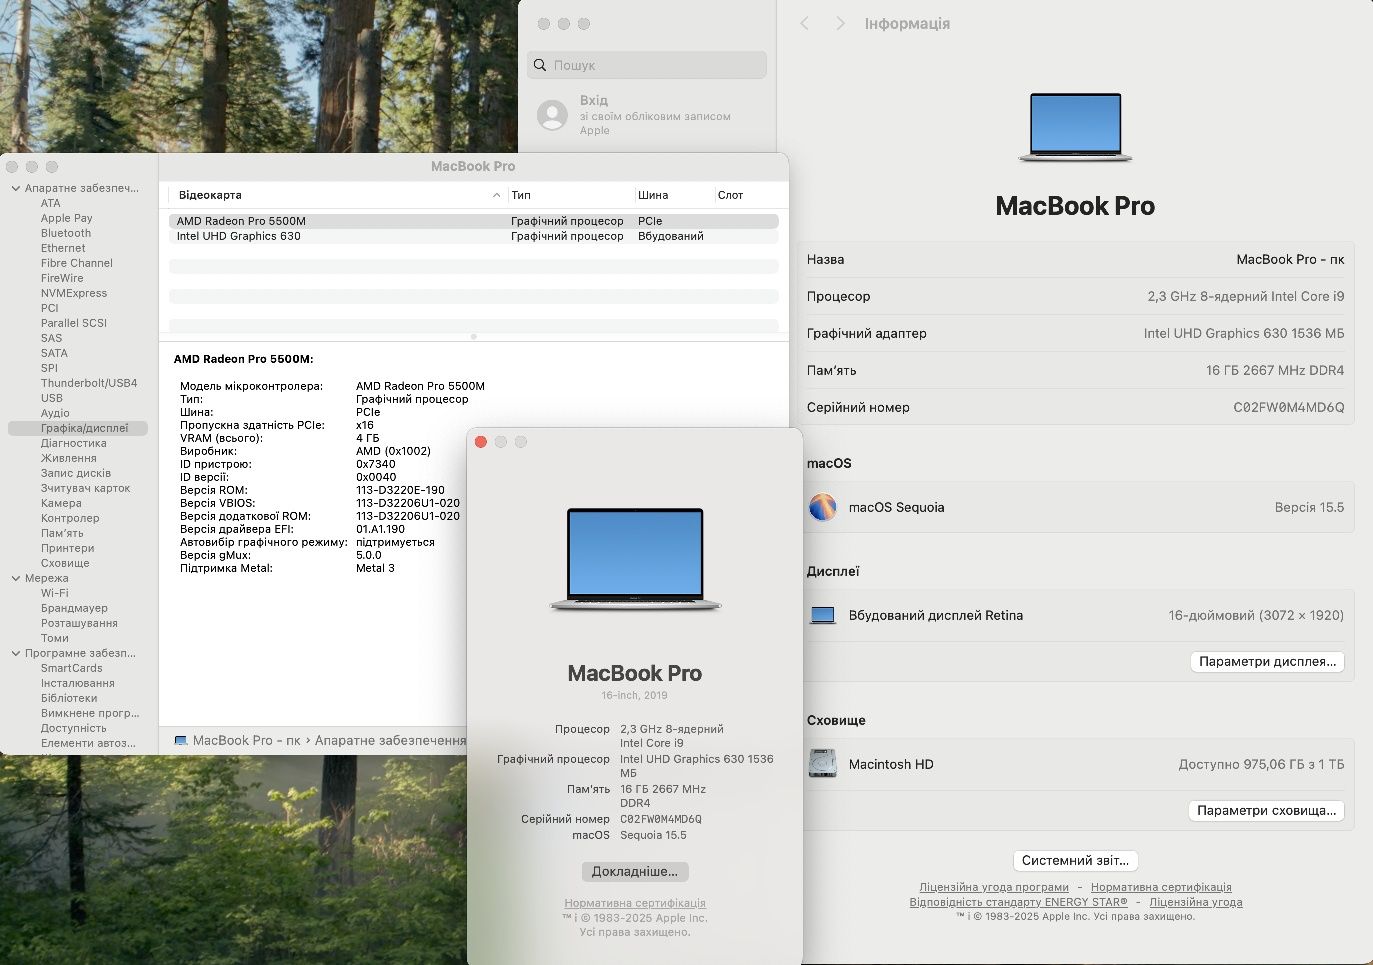Open Apple Pay in the sidebar
This screenshot has width=1373, height=965.
click(66, 218)
